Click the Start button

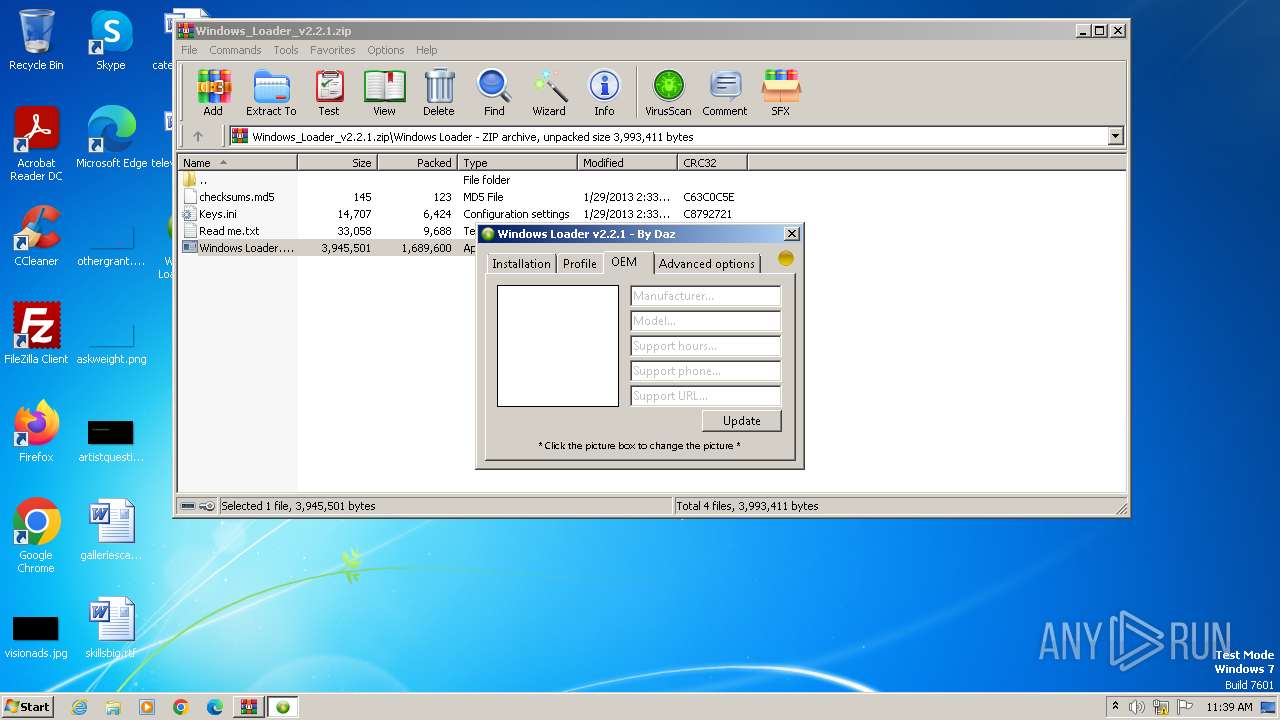click(x=28, y=706)
